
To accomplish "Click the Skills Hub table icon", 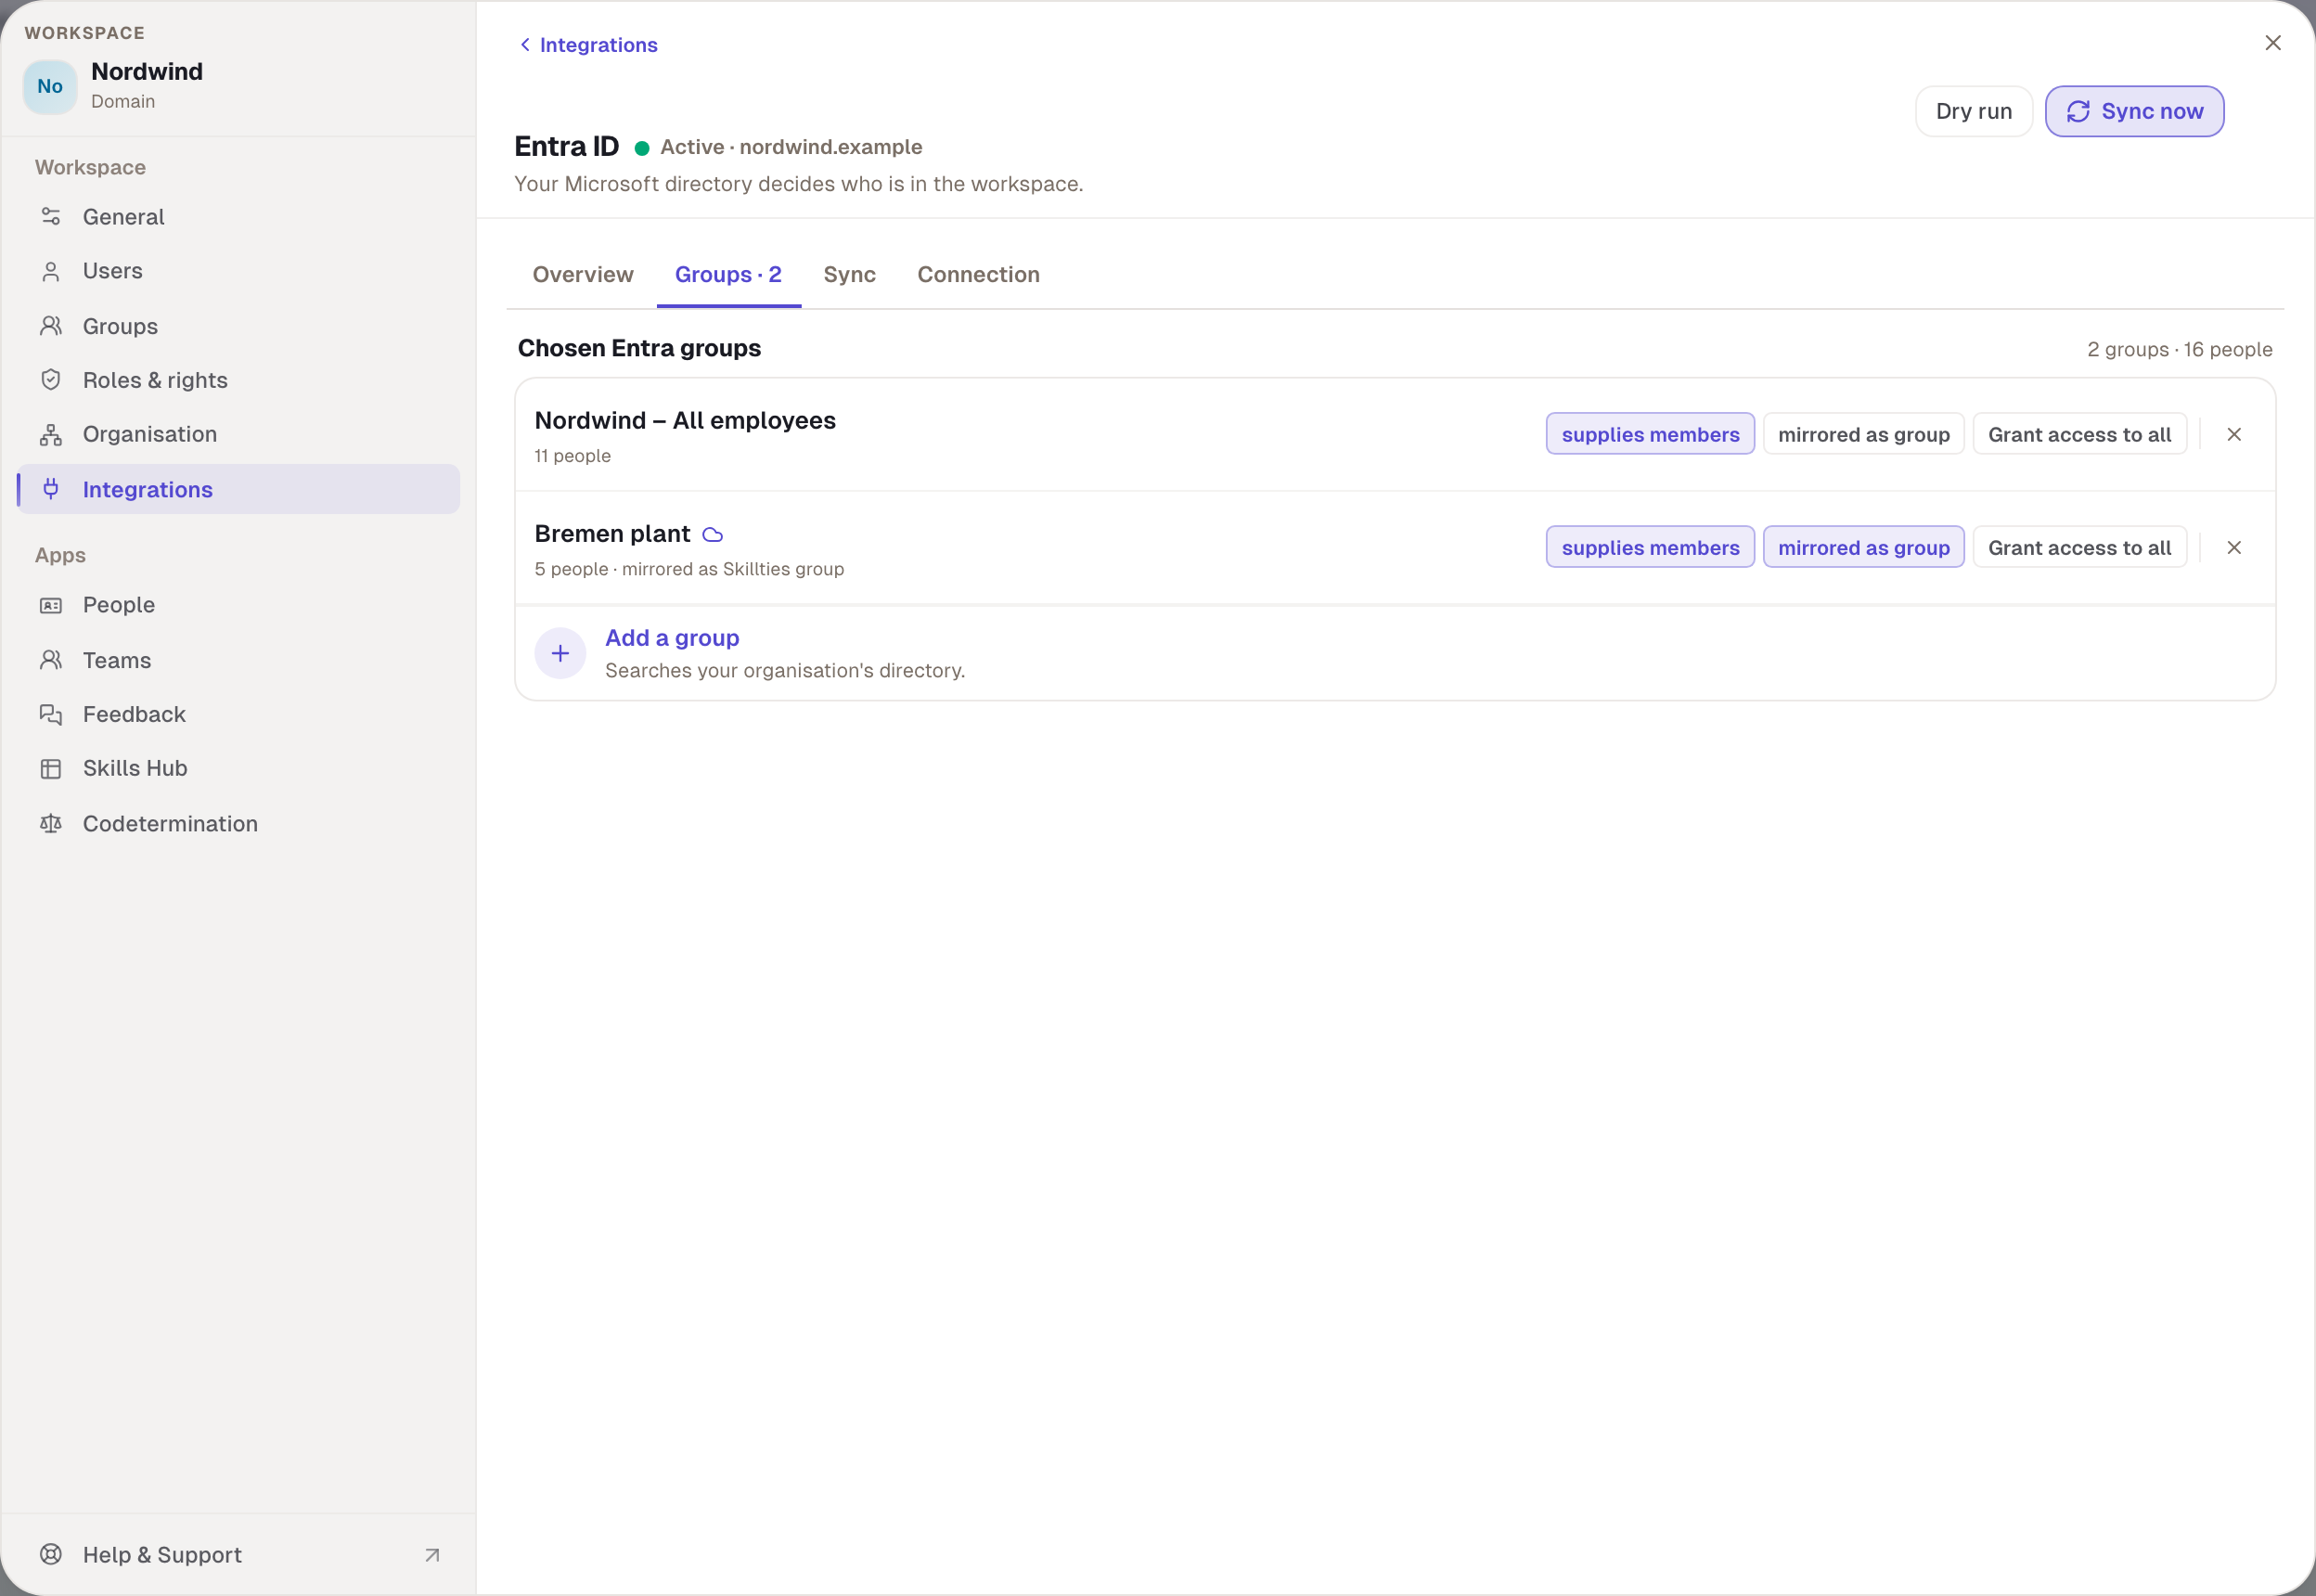I will tap(51, 768).
